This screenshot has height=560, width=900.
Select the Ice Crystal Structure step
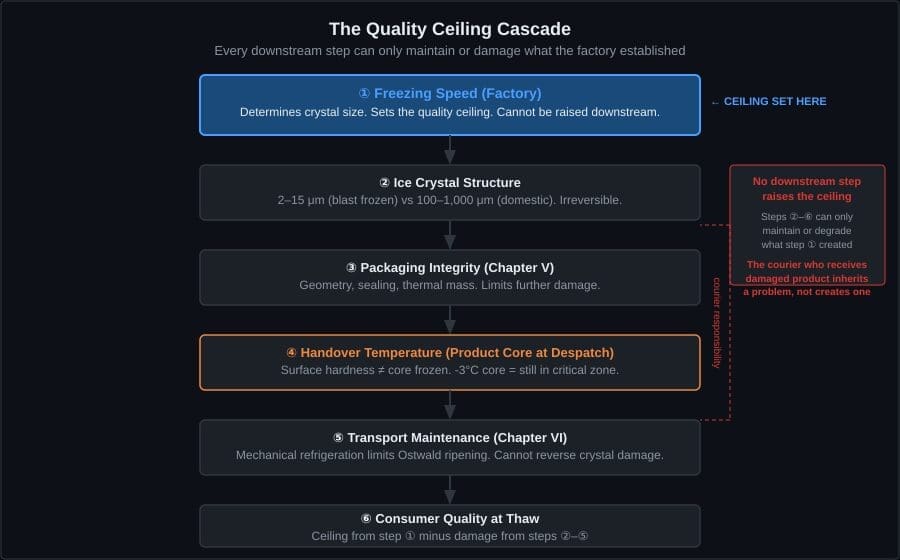(x=449, y=192)
